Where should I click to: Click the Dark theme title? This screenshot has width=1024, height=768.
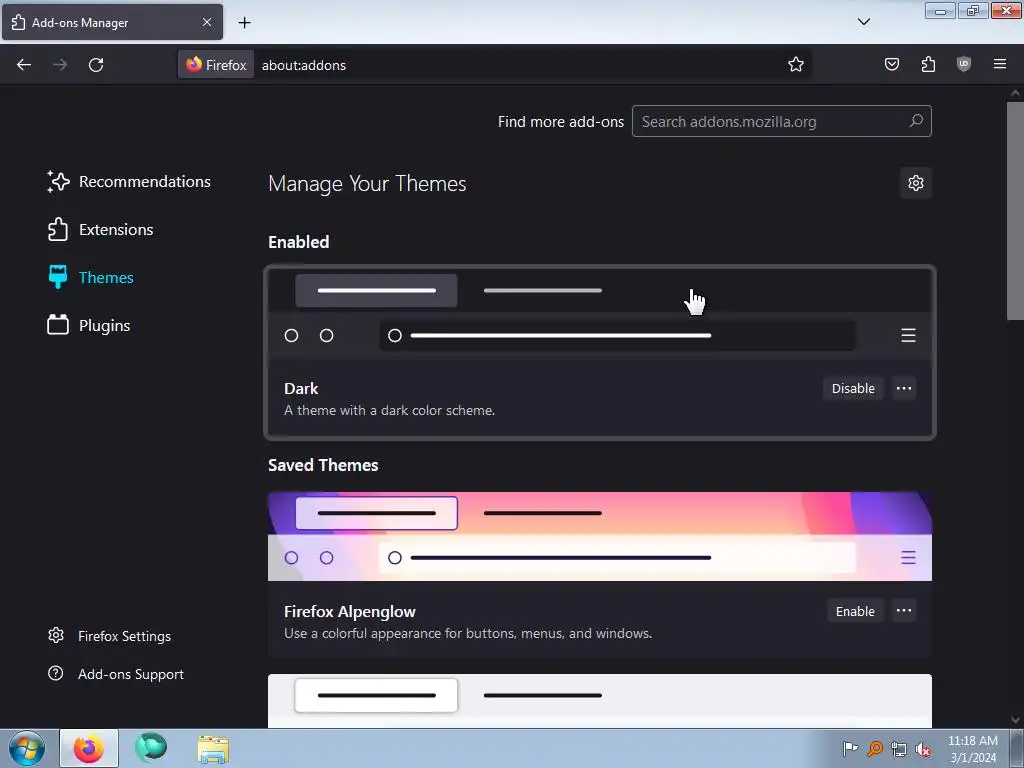click(x=301, y=389)
